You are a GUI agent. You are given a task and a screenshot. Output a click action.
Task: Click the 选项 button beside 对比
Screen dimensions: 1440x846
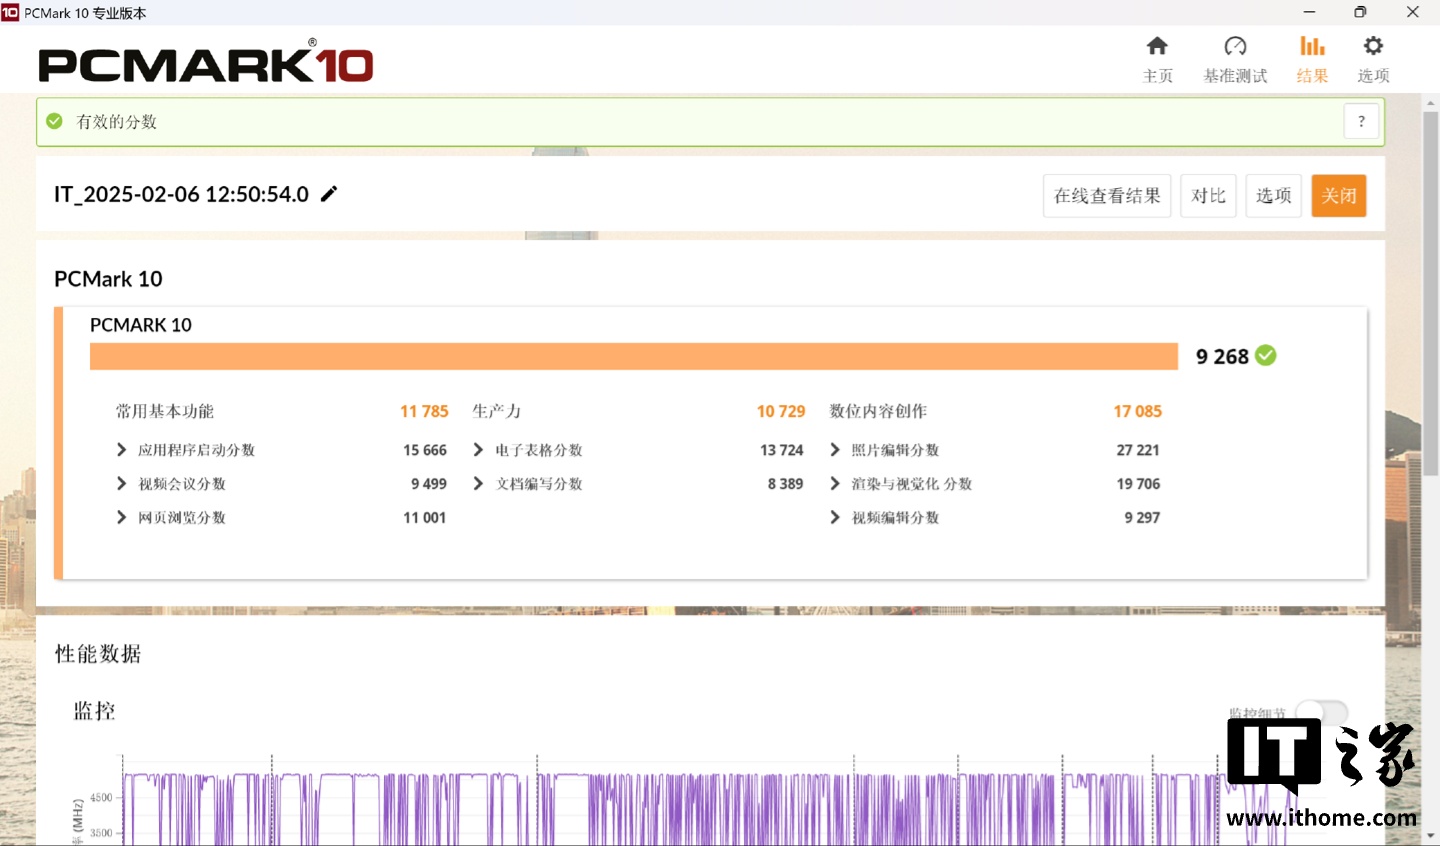point(1273,196)
